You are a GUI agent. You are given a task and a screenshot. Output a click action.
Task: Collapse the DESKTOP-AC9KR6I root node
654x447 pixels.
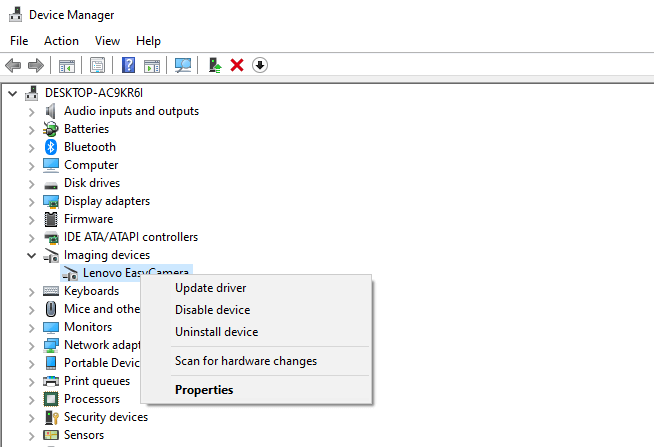tap(12, 93)
